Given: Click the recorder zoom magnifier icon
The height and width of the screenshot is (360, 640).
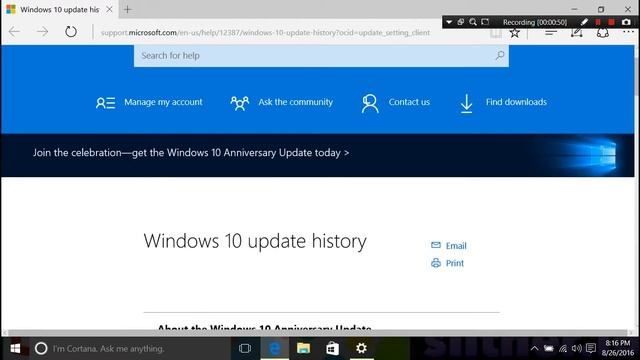Looking at the screenshot, I should pos(473,22).
